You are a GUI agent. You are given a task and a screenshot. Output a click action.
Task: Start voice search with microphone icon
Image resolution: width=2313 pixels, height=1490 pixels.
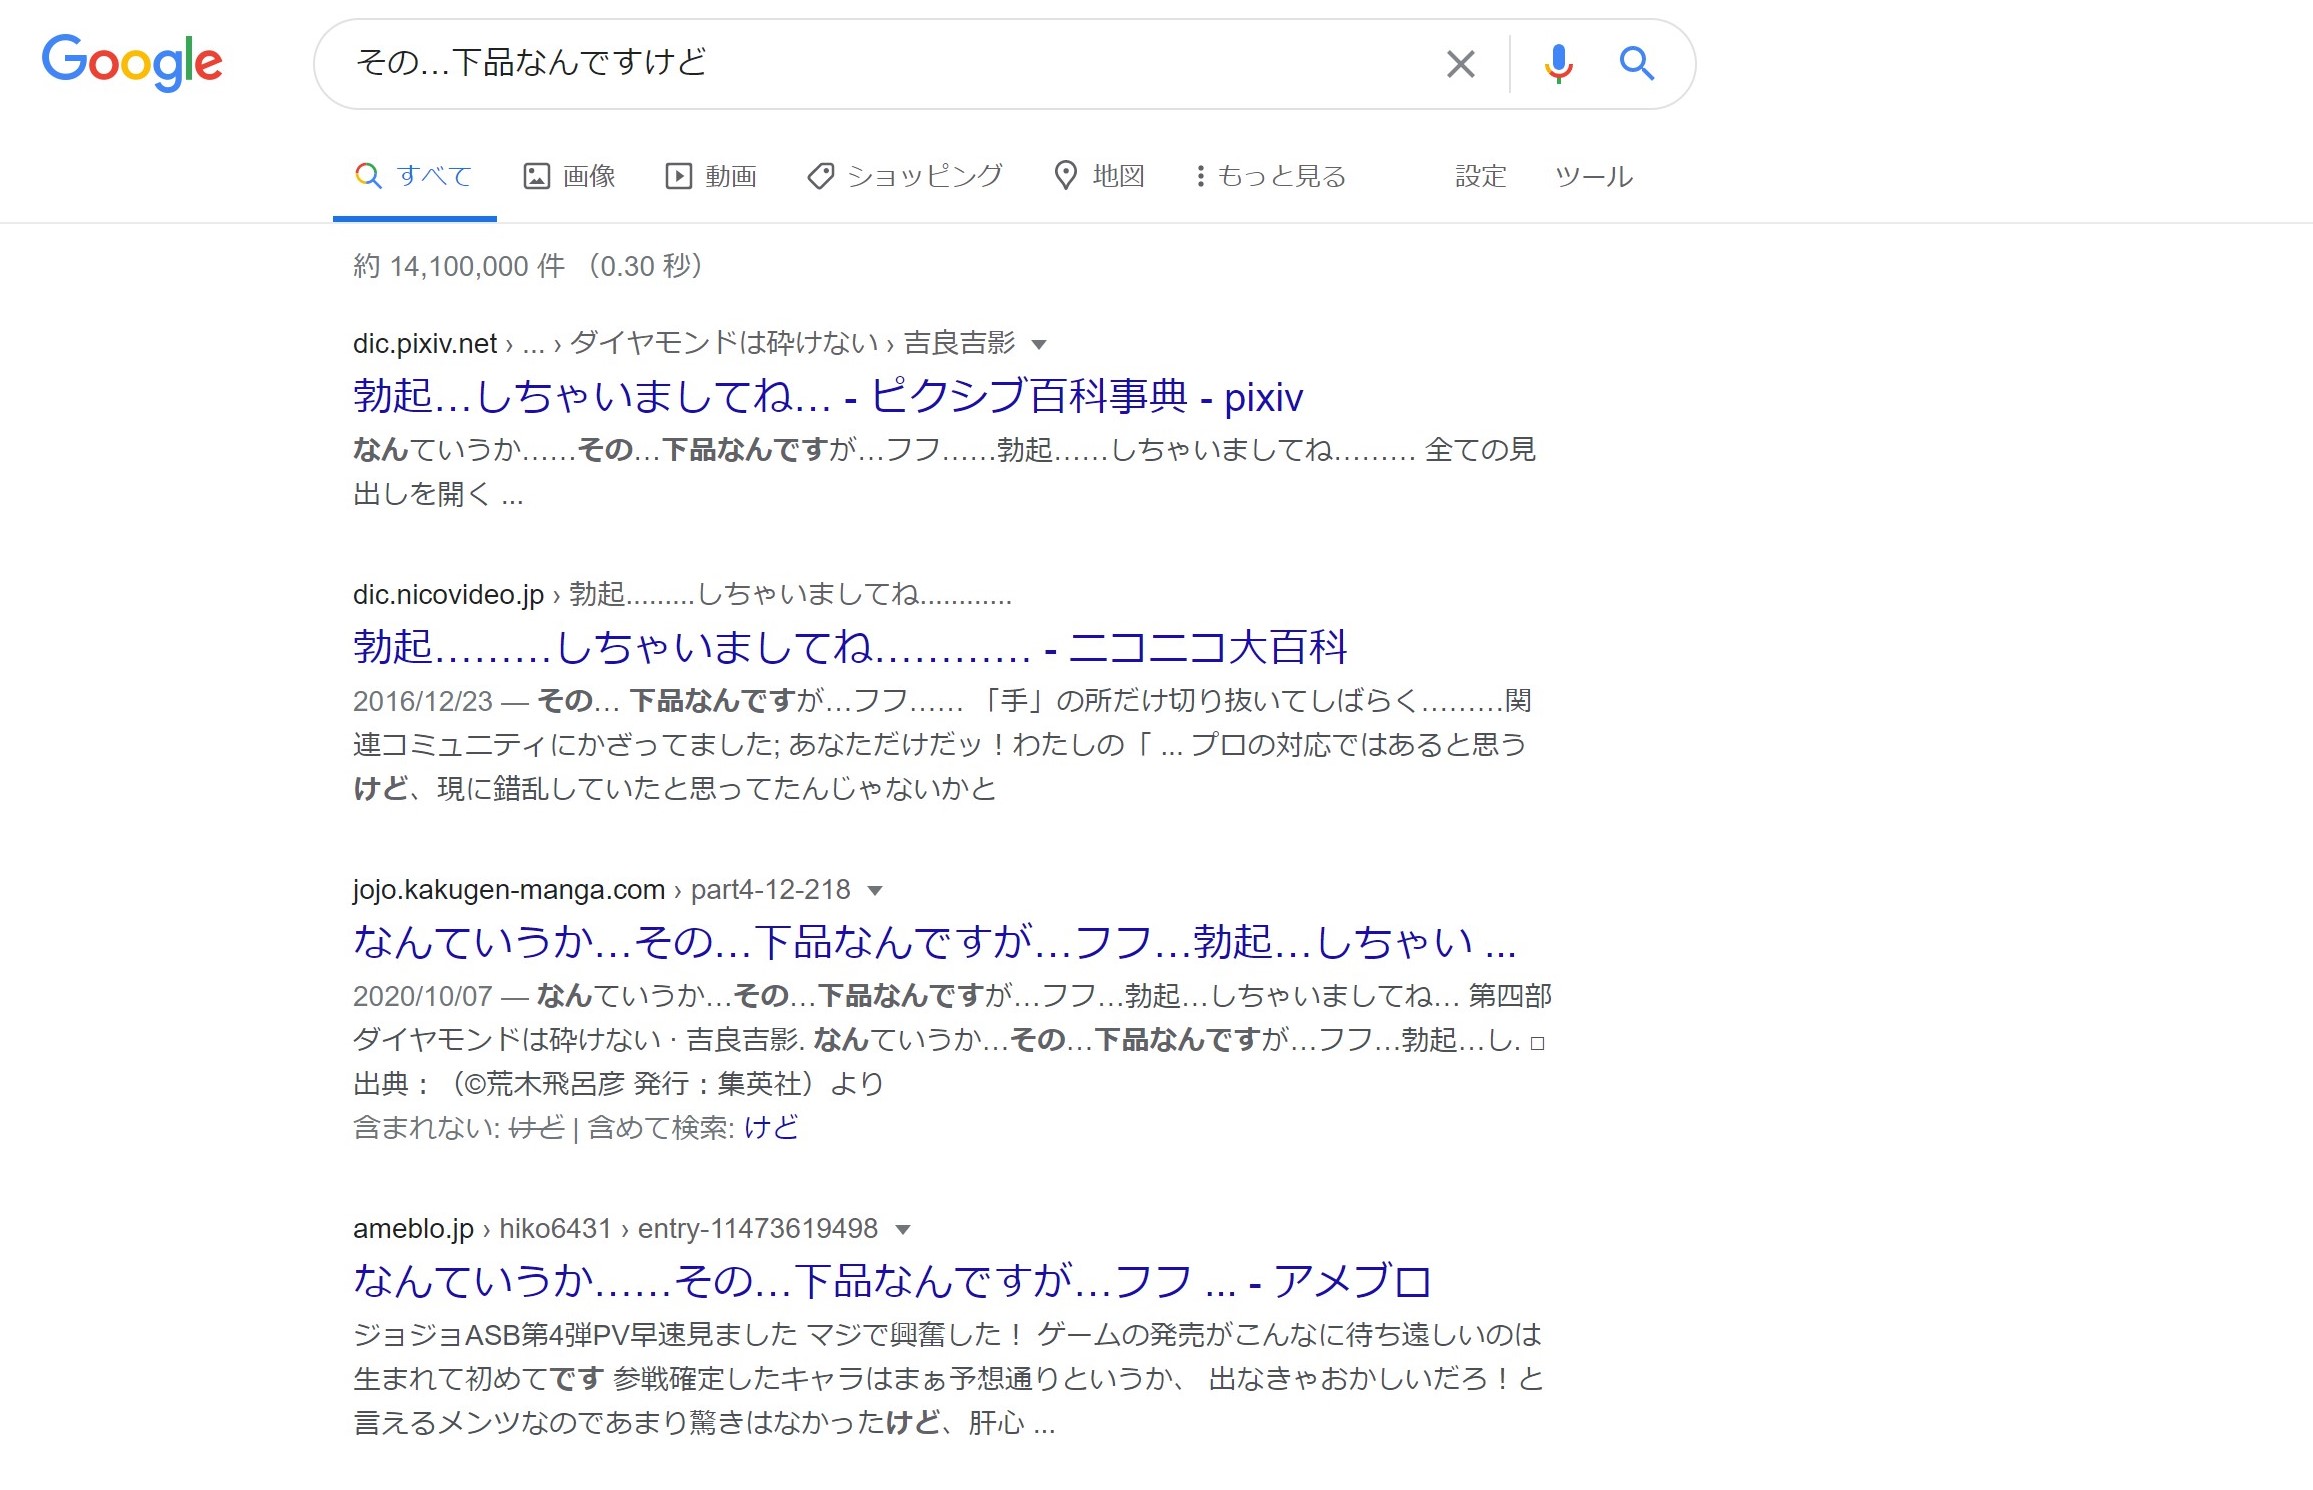(x=1558, y=64)
